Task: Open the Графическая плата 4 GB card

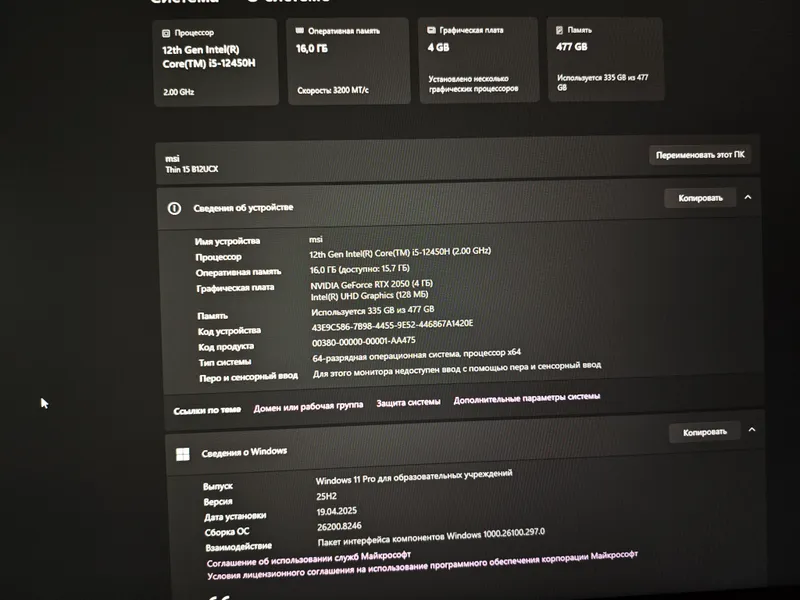Action: click(479, 60)
